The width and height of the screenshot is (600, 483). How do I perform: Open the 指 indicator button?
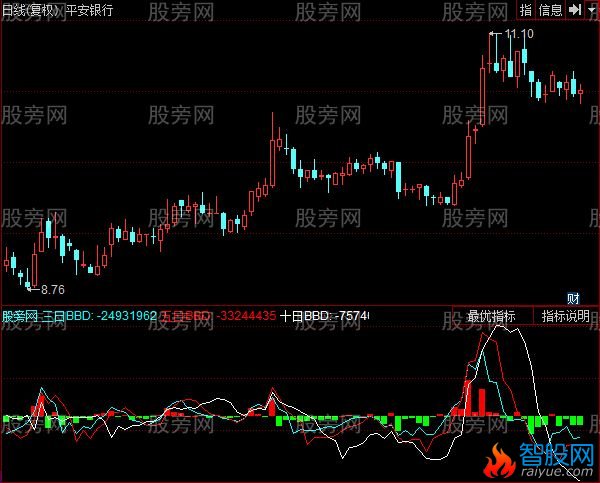point(526,10)
